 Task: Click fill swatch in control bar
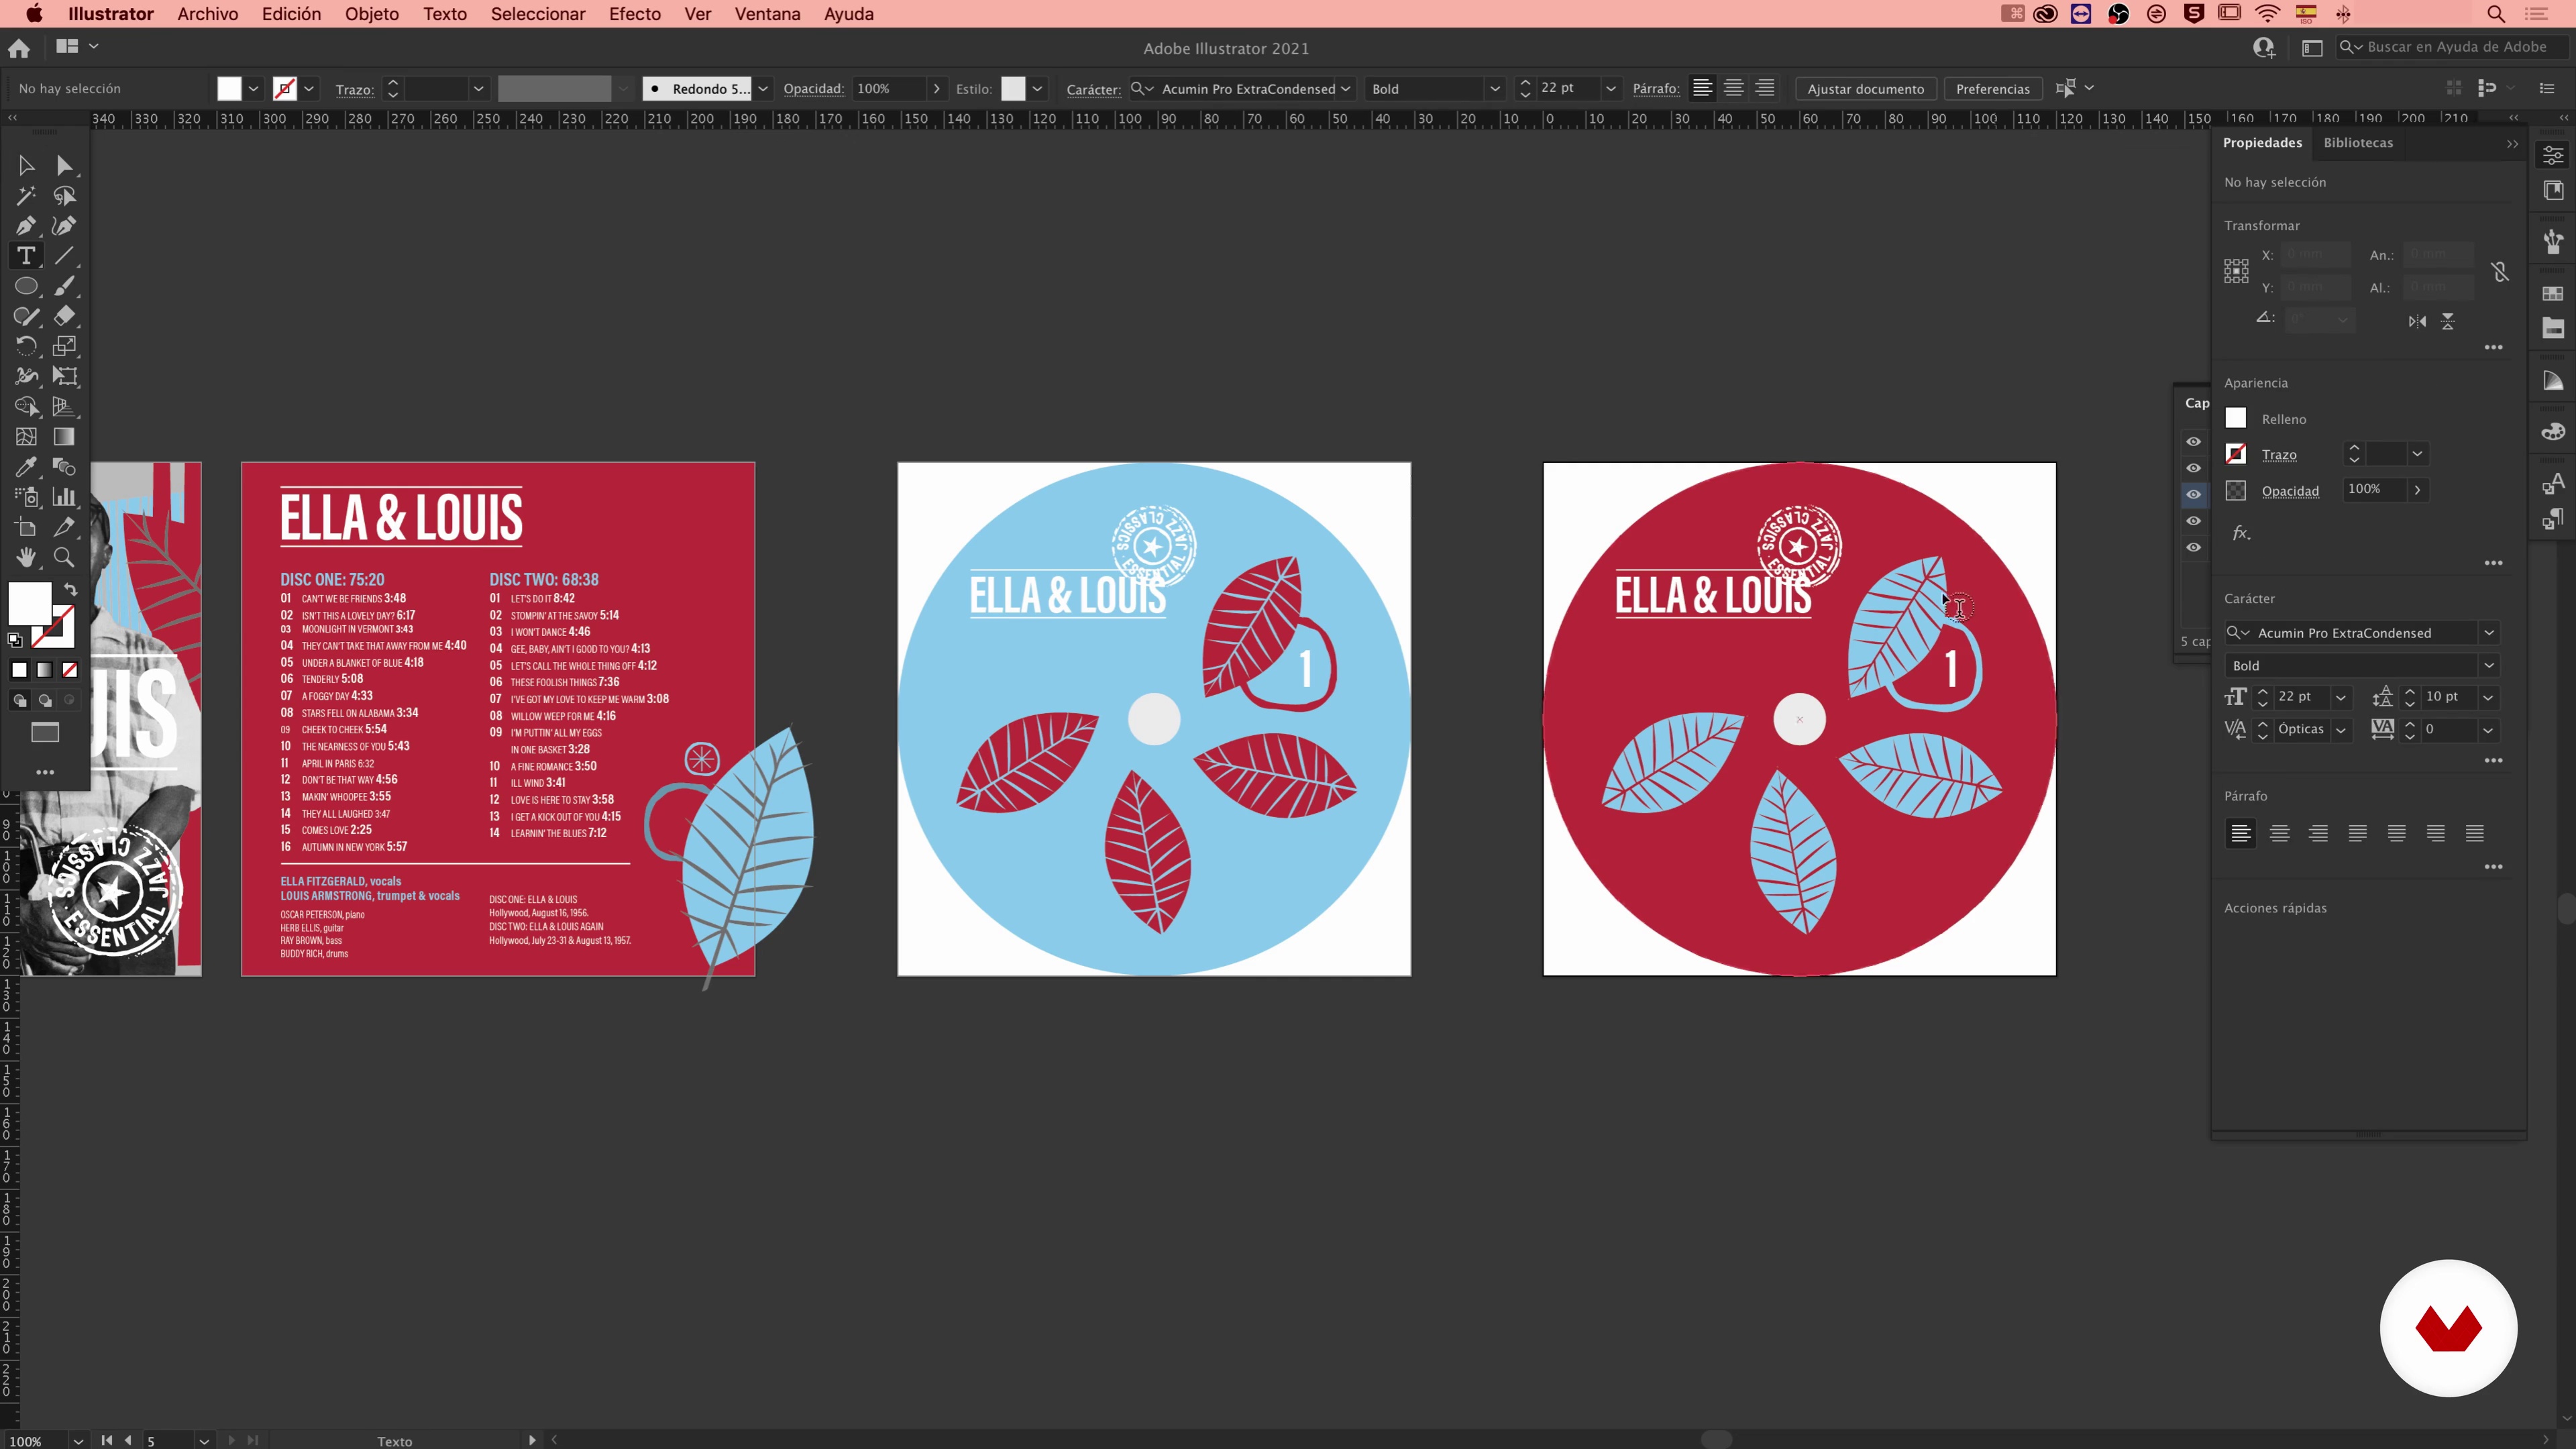(x=229, y=89)
